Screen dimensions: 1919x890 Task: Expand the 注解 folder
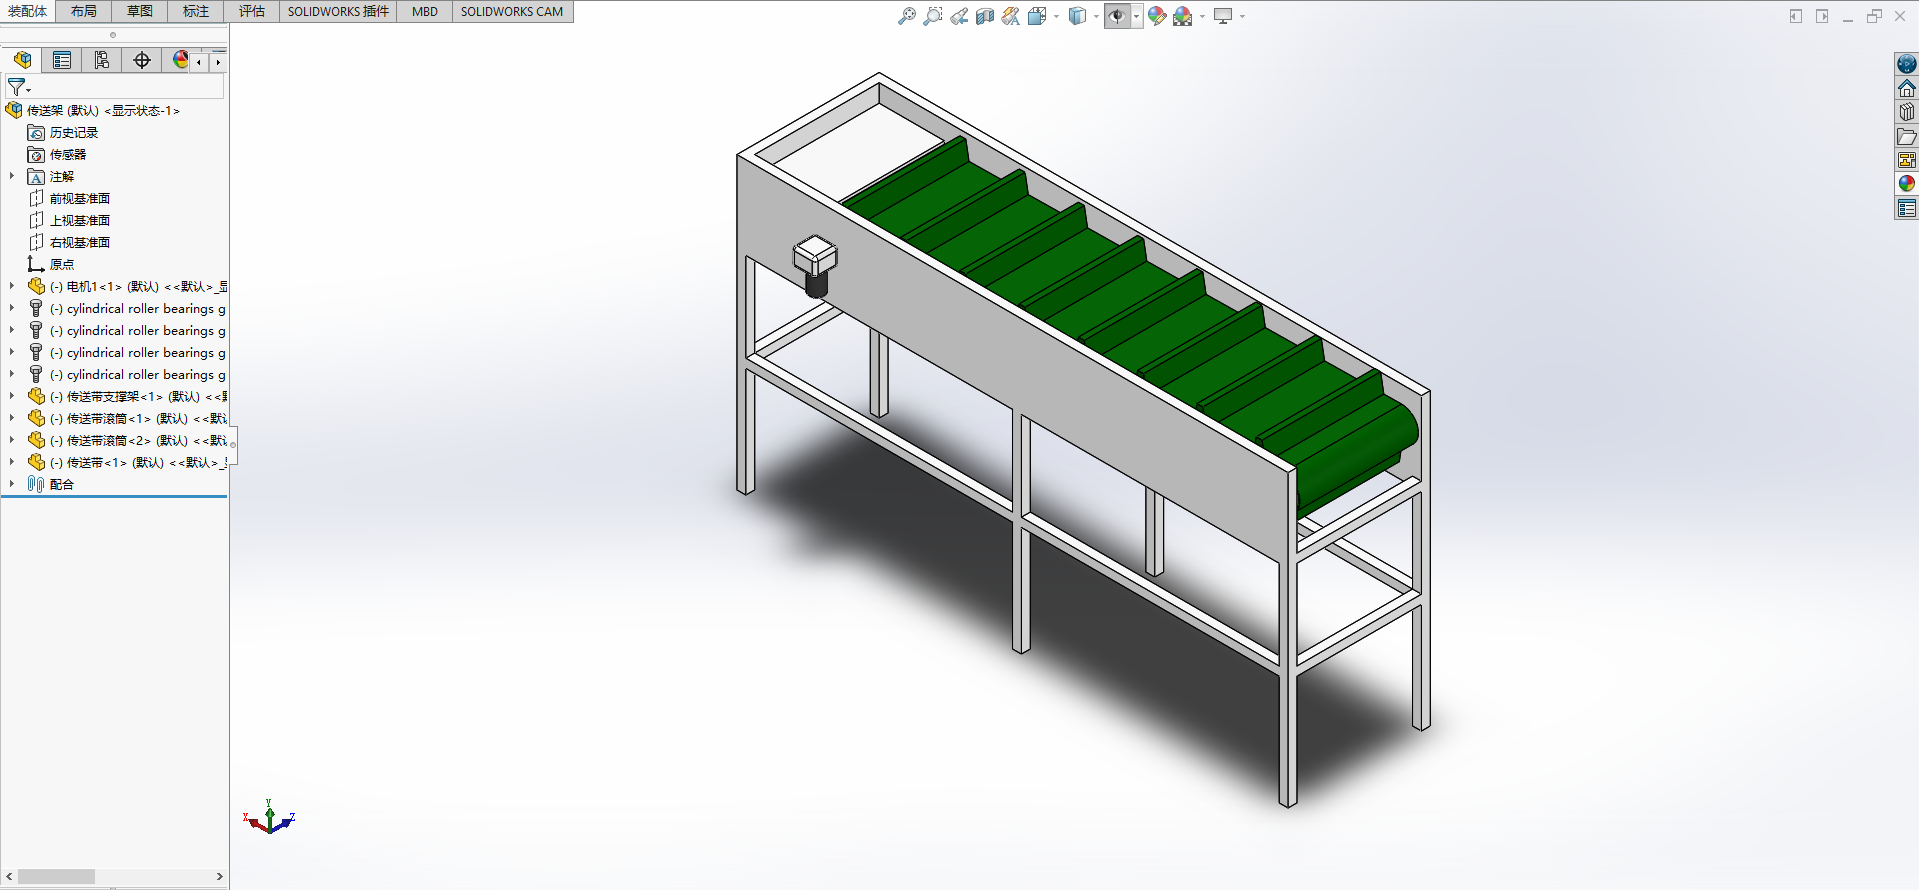(12, 176)
